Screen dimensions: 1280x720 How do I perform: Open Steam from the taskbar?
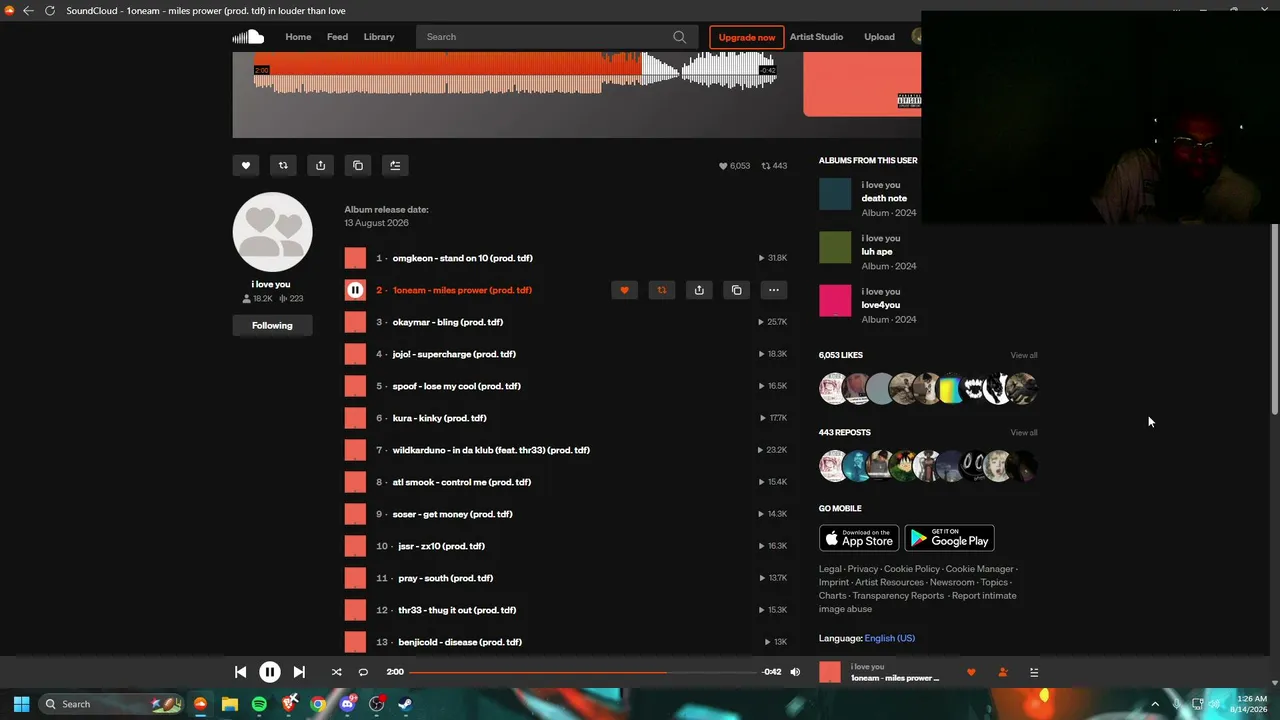(x=406, y=704)
